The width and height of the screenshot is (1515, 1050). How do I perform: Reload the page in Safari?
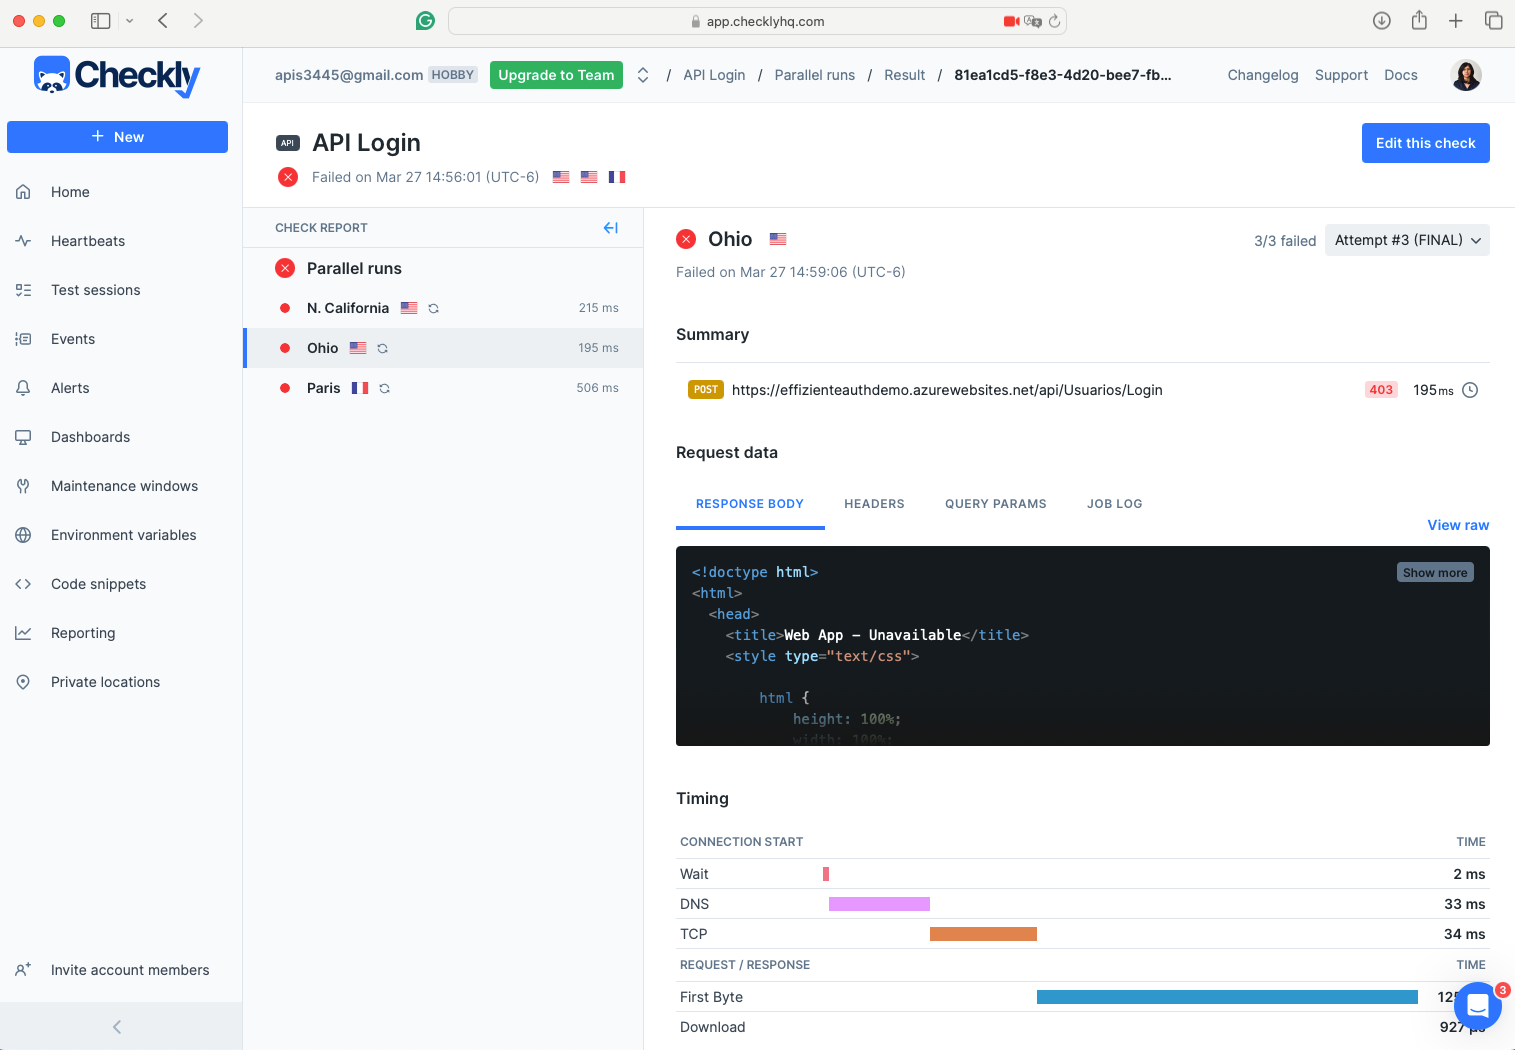[x=1054, y=21]
